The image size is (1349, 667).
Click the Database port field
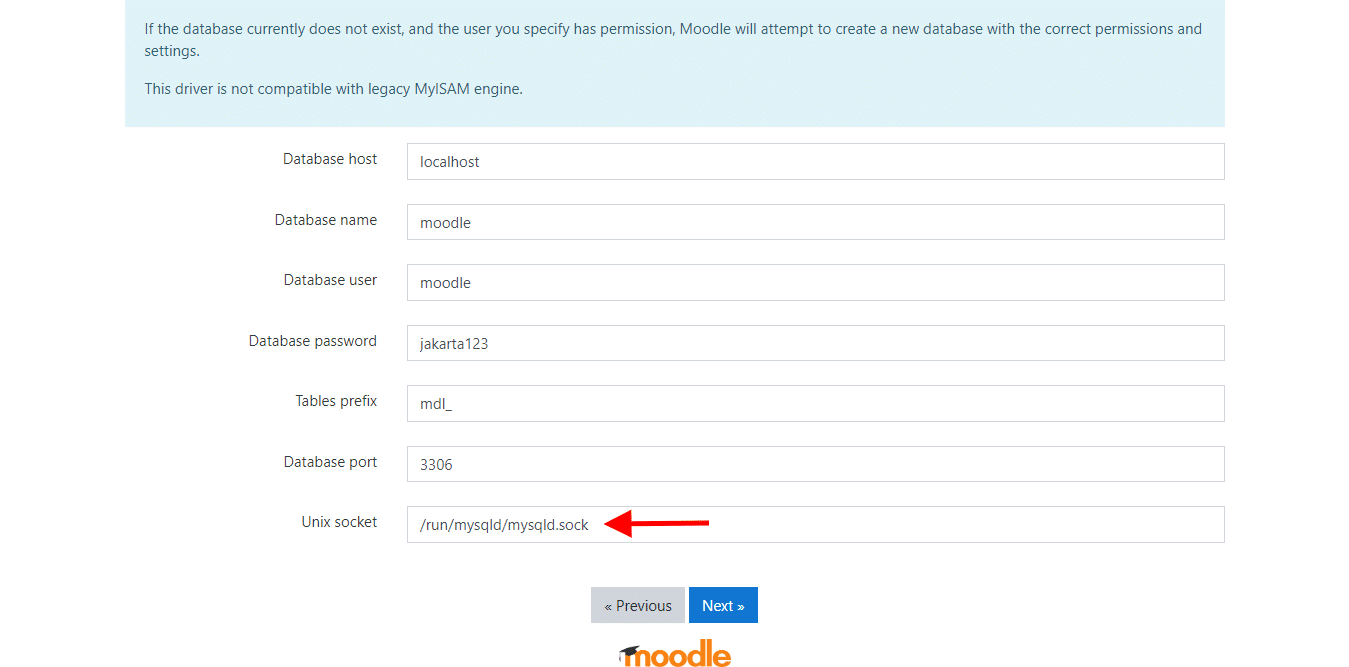pos(815,464)
